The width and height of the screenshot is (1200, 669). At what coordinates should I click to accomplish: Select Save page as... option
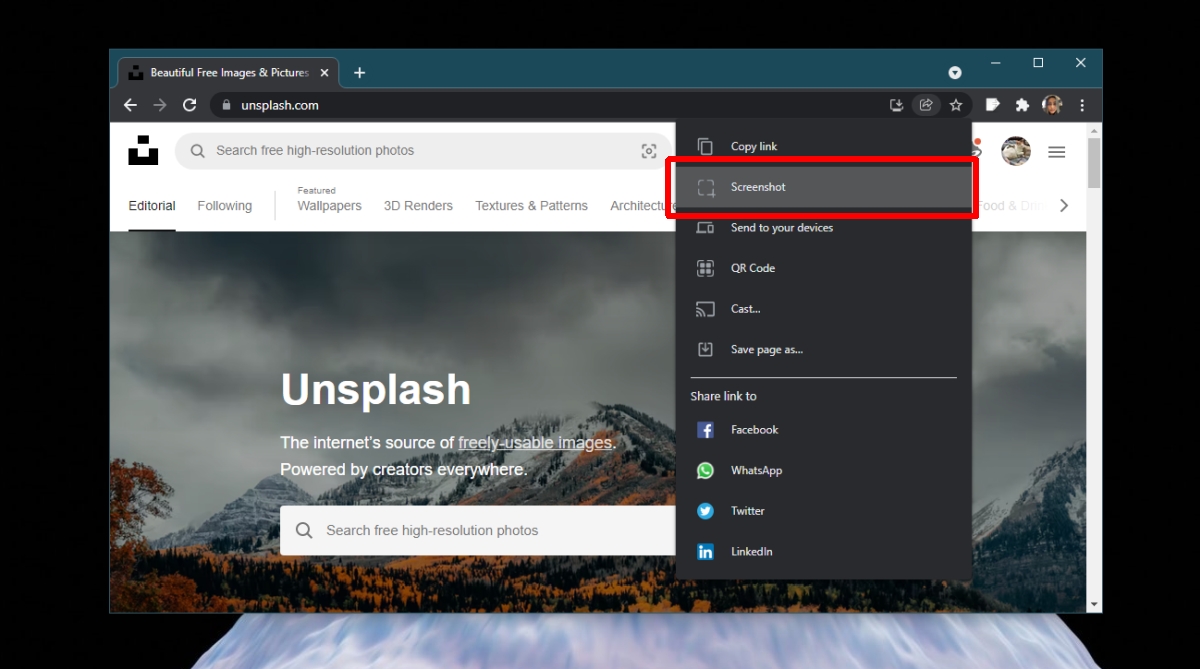[x=824, y=349]
